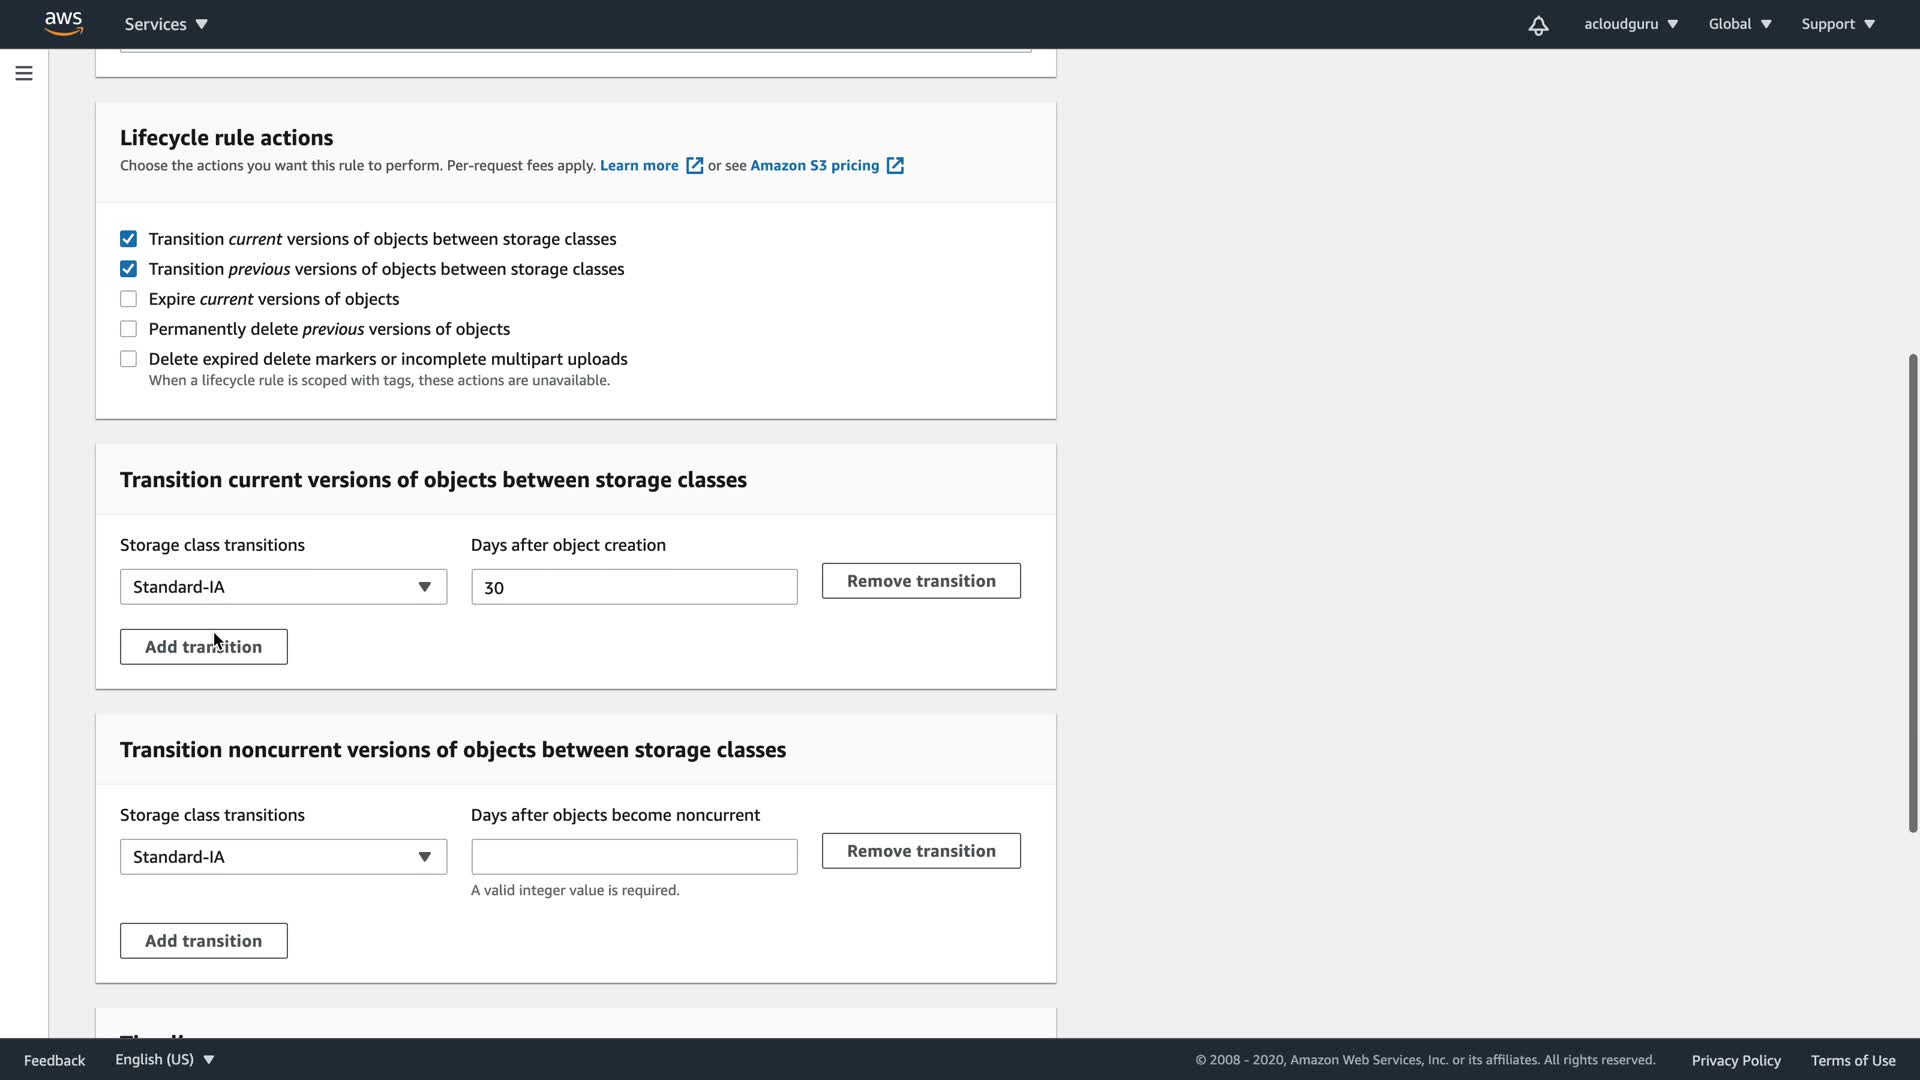Open the hamburger side navigation menu

click(24, 73)
